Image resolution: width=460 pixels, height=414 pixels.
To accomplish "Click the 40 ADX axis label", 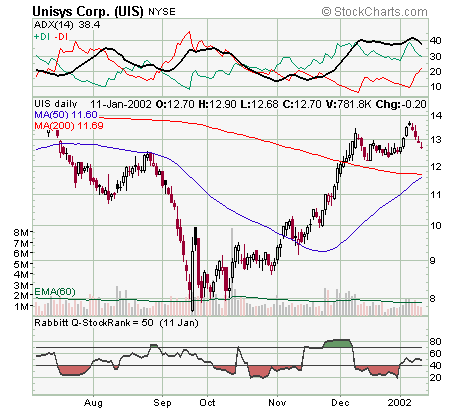I will (436, 41).
